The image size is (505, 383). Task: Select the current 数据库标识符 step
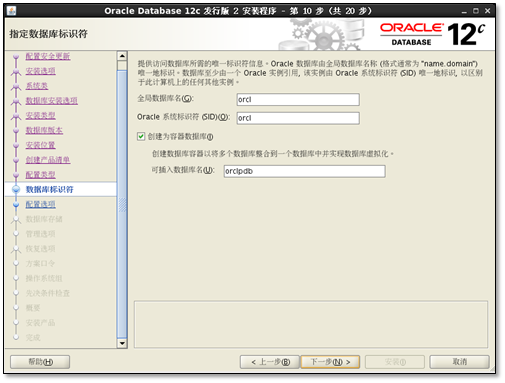(50, 189)
